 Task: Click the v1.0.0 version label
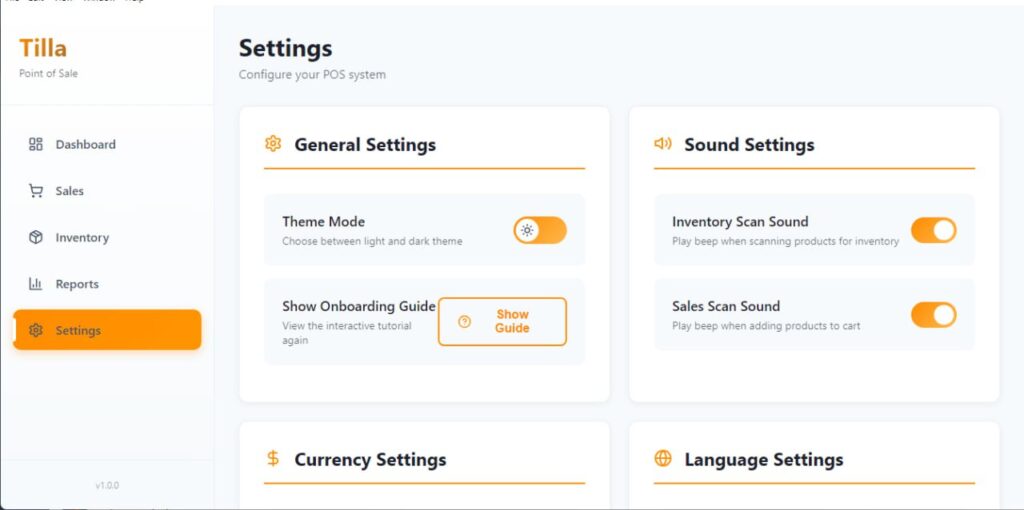[107, 485]
